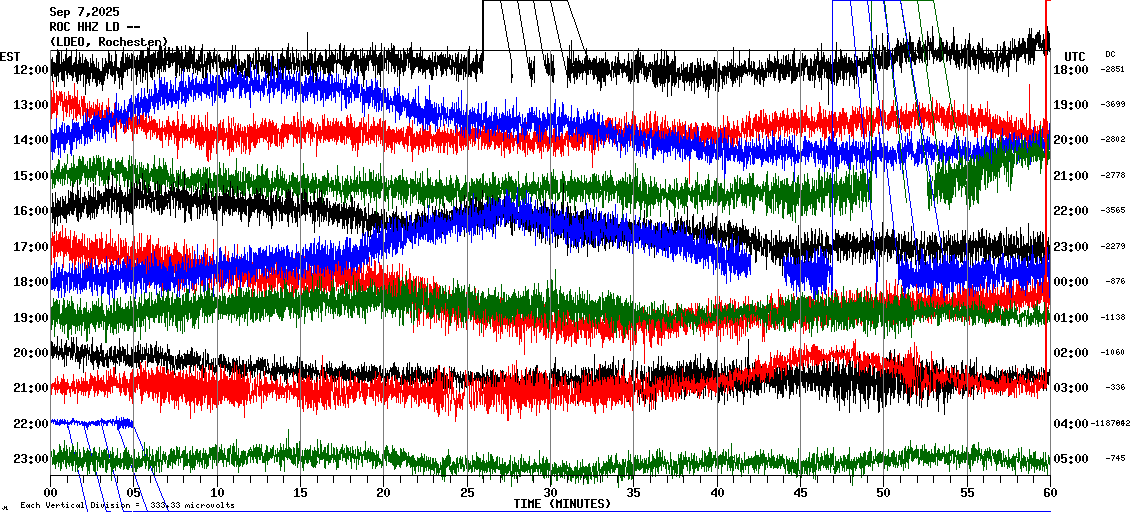Click the DC offset value -2802
This screenshot has width=1130, height=519.
1113,140
